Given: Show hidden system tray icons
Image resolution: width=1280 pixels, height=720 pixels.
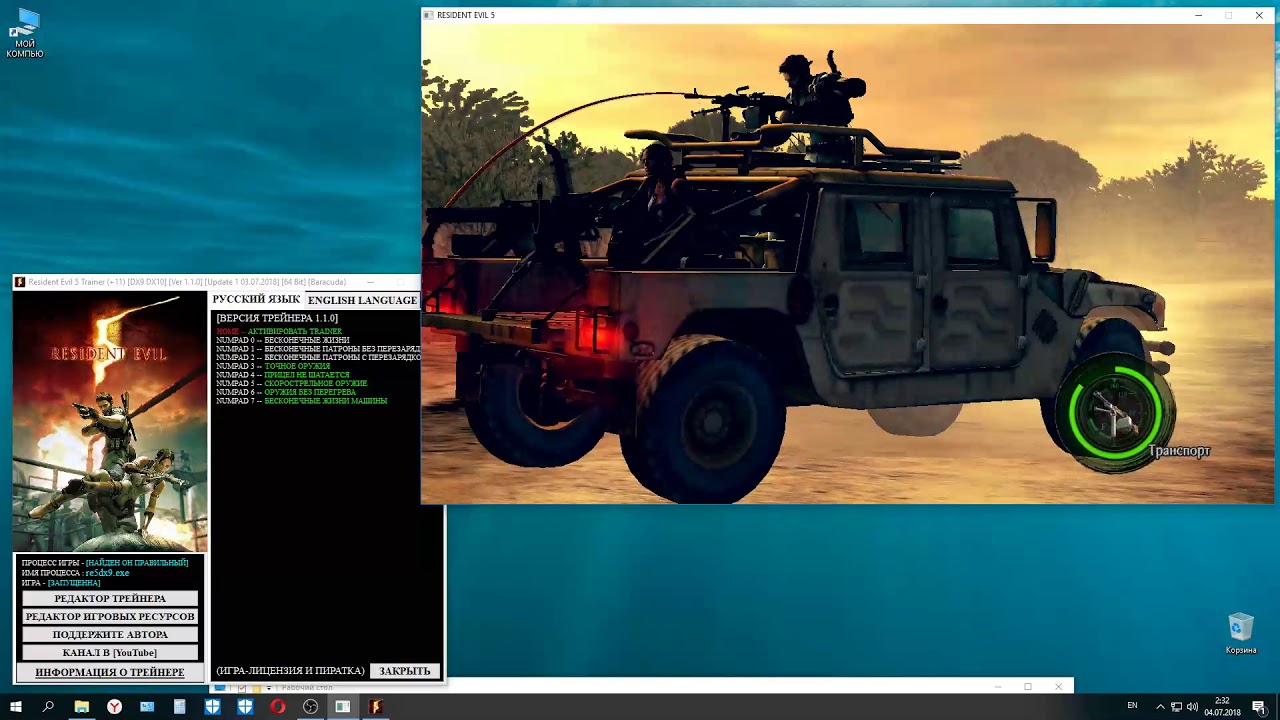Looking at the screenshot, I should (x=1160, y=707).
